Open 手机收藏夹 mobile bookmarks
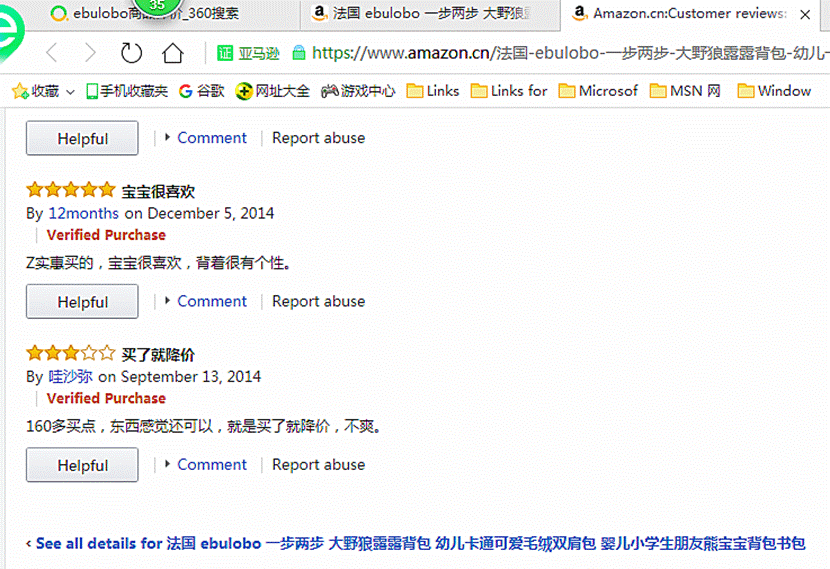This screenshot has width=830, height=569. (x=126, y=91)
